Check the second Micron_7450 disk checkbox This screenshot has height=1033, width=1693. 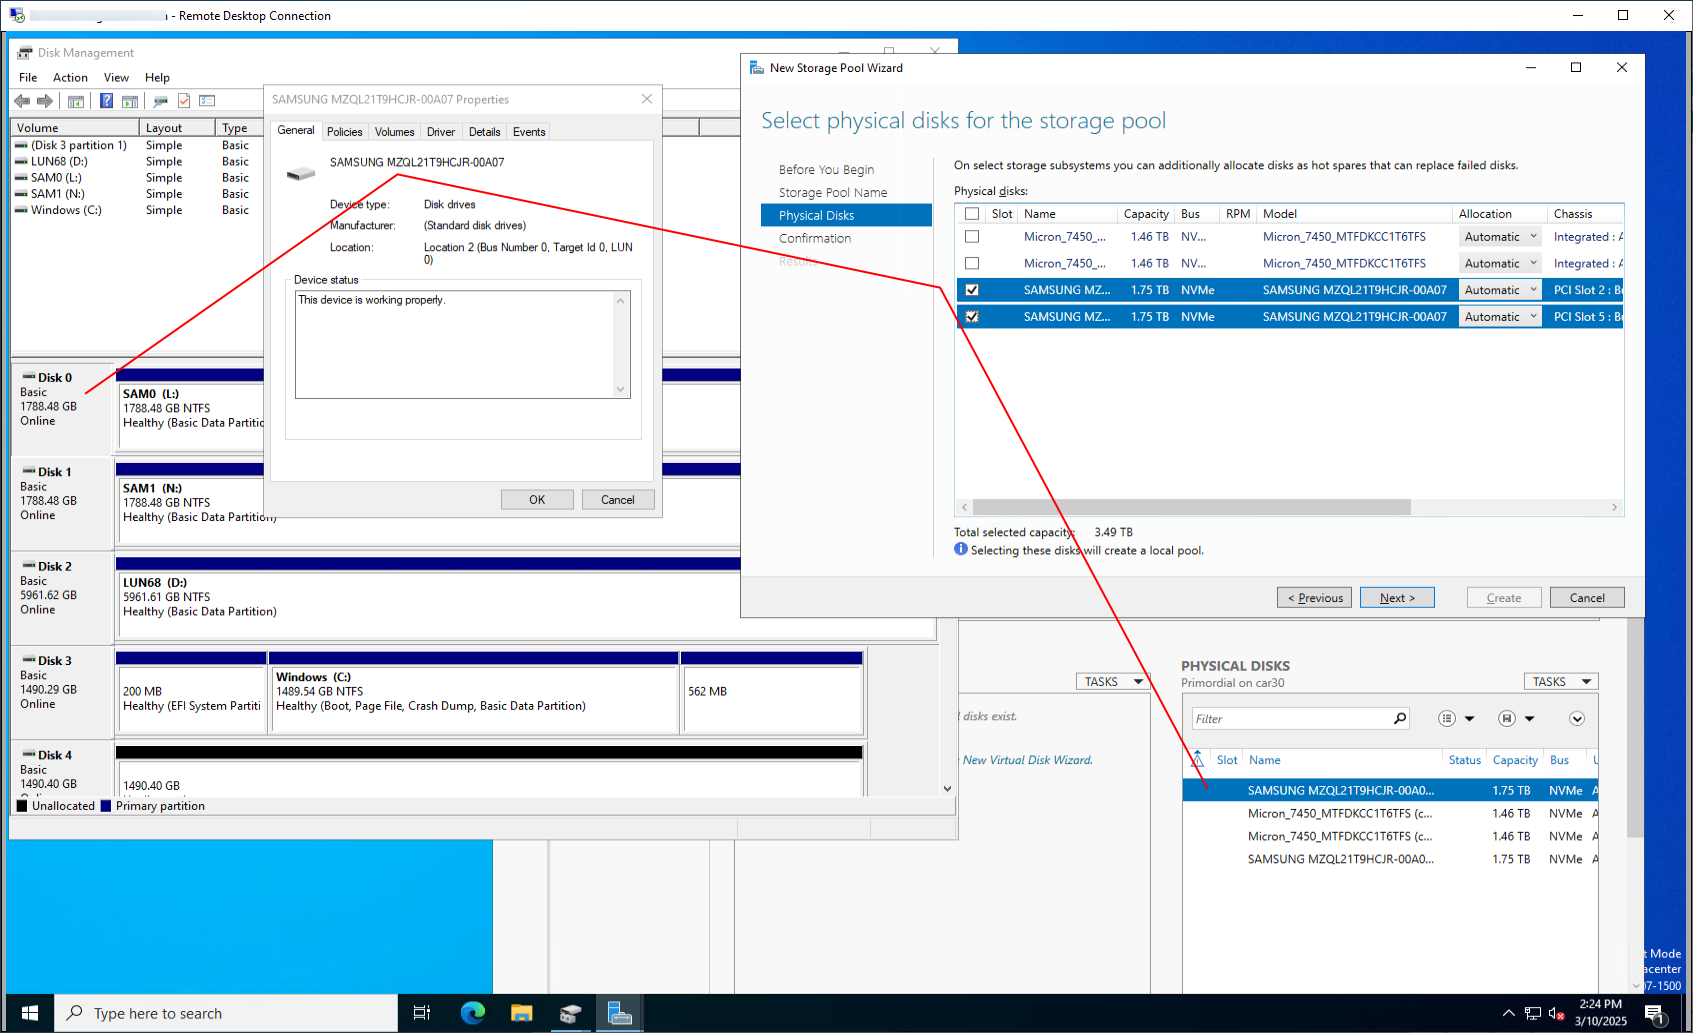pyautogui.click(x=972, y=263)
